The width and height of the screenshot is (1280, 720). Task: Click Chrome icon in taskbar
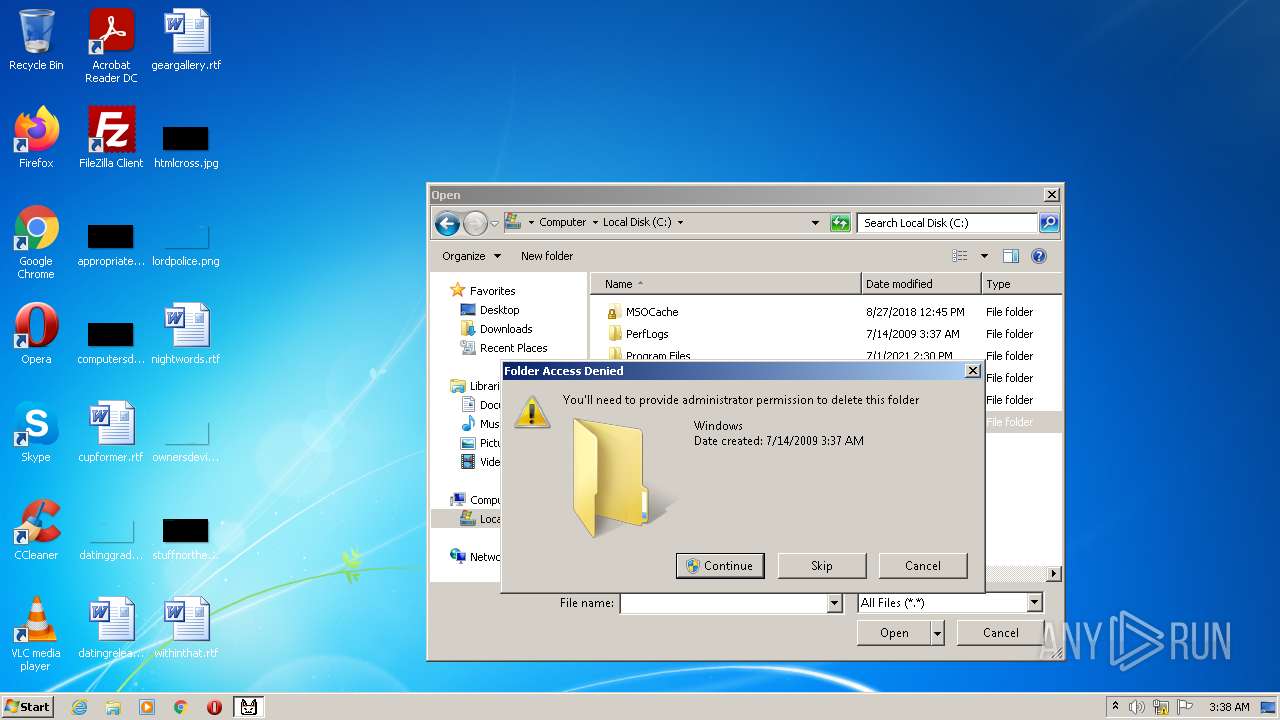[x=181, y=707]
